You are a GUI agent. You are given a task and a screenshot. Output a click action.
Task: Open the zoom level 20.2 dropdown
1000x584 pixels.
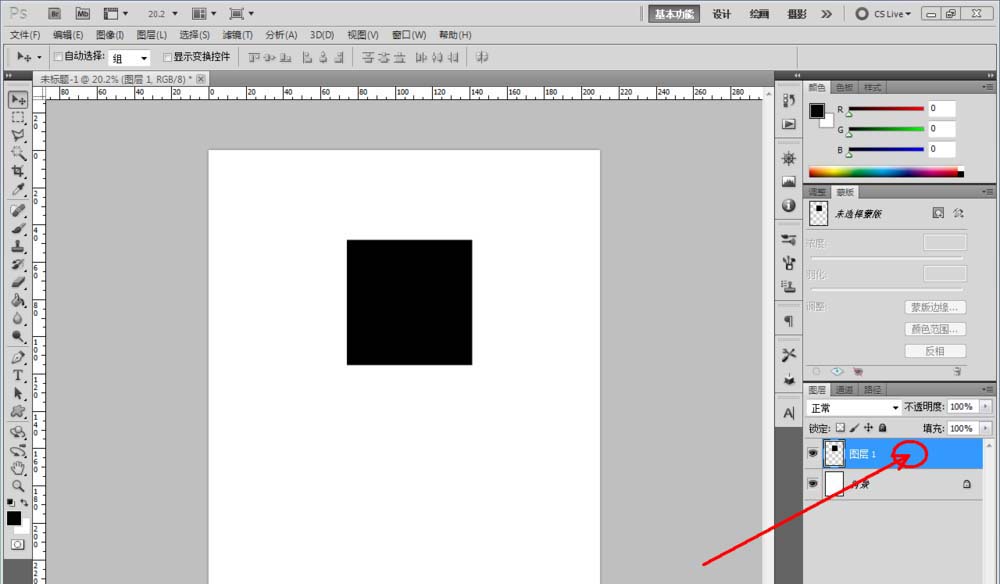[x=175, y=13]
